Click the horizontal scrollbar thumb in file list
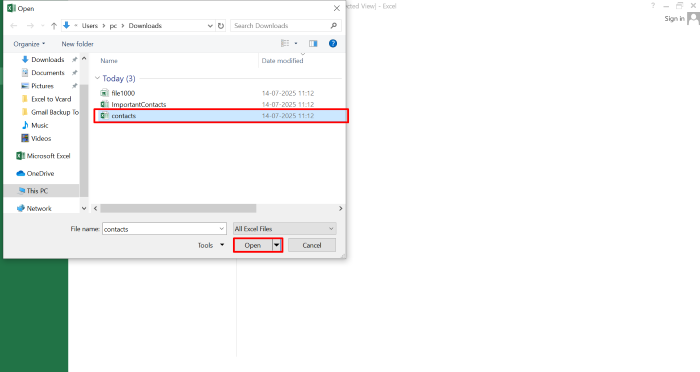This screenshot has width=700, height=372. click(178, 209)
